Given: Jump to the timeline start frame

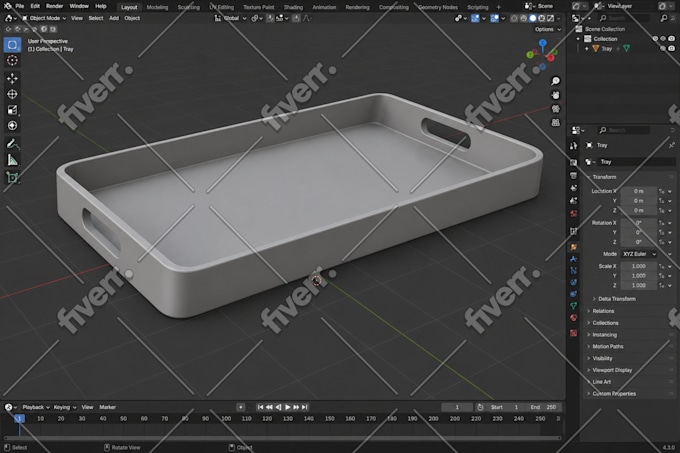Looking at the screenshot, I should [x=260, y=407].
